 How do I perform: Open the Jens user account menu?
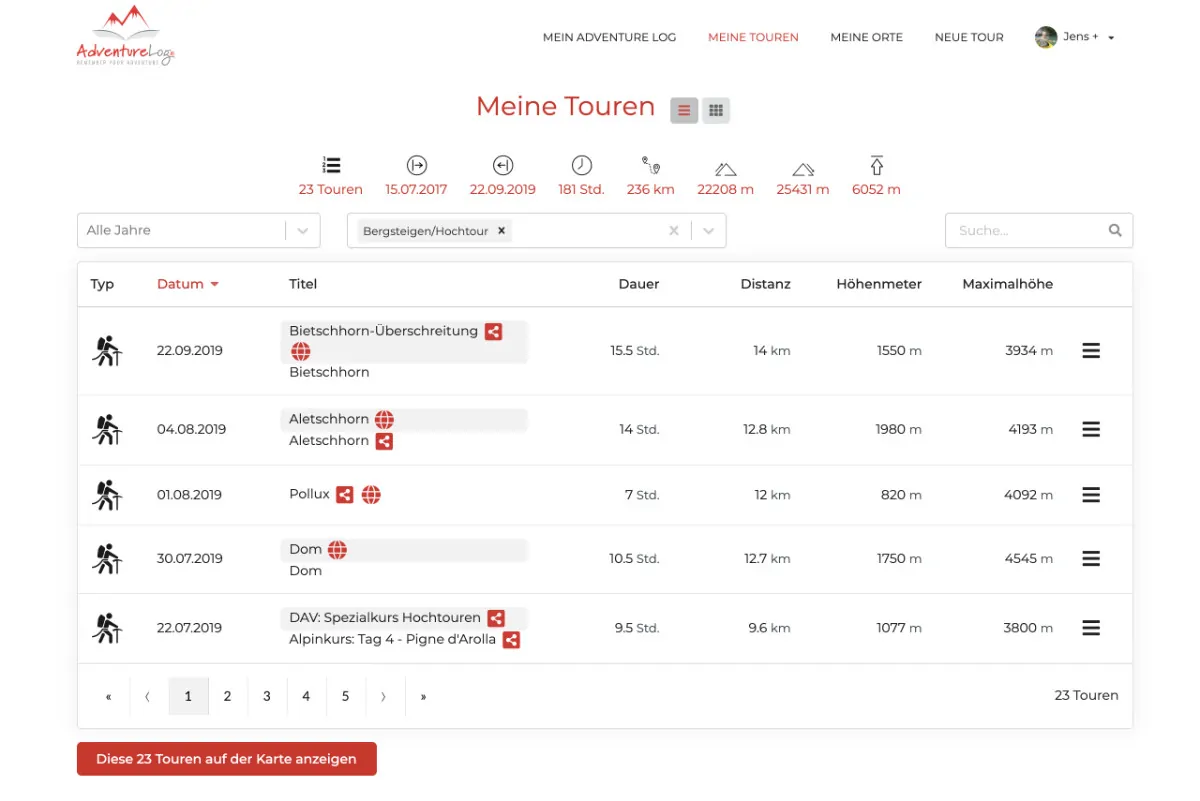coord(1075,37)
